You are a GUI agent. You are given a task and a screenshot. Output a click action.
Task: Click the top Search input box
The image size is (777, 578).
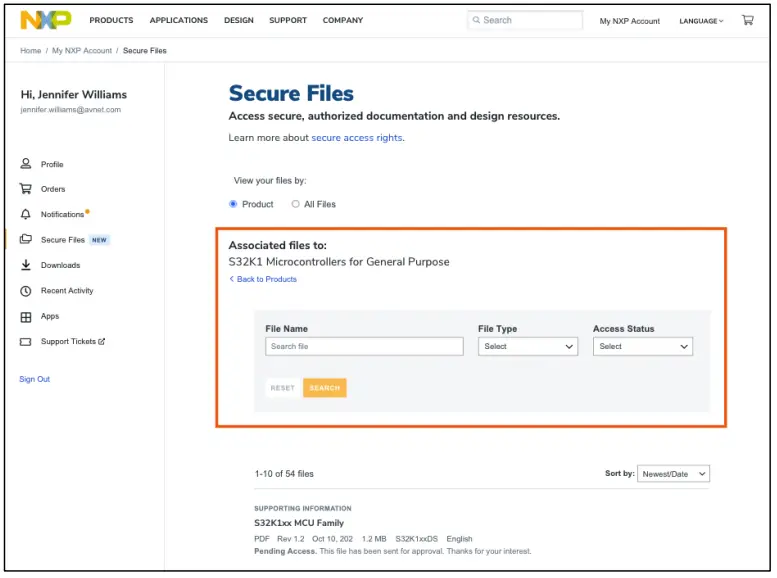click(525, 20)
